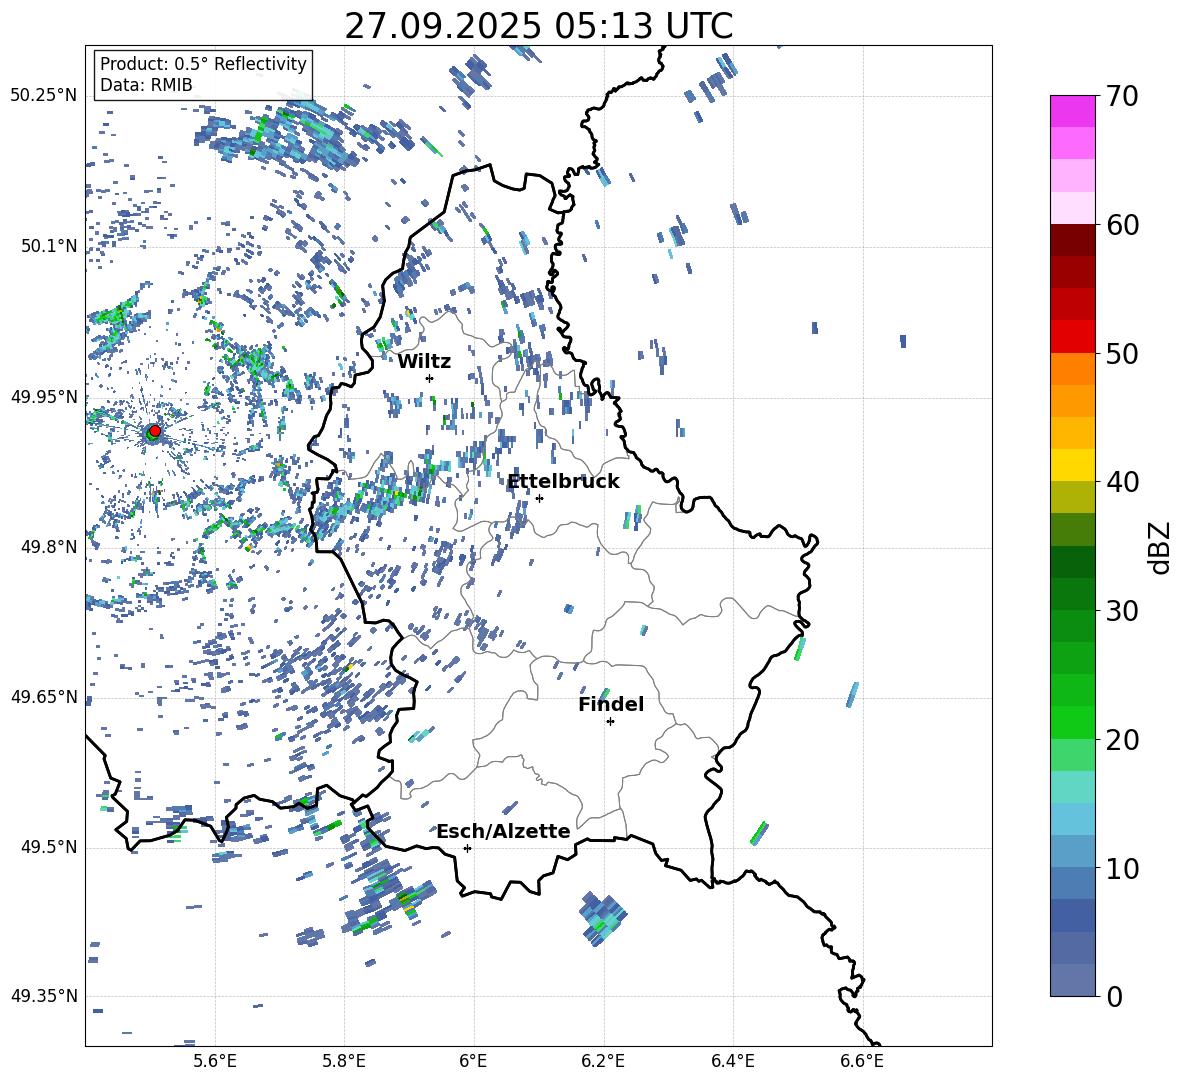Click the dBZ colorbar axis label
The width and height of the screenshot is (1184, 1081).
point(1160,547)
